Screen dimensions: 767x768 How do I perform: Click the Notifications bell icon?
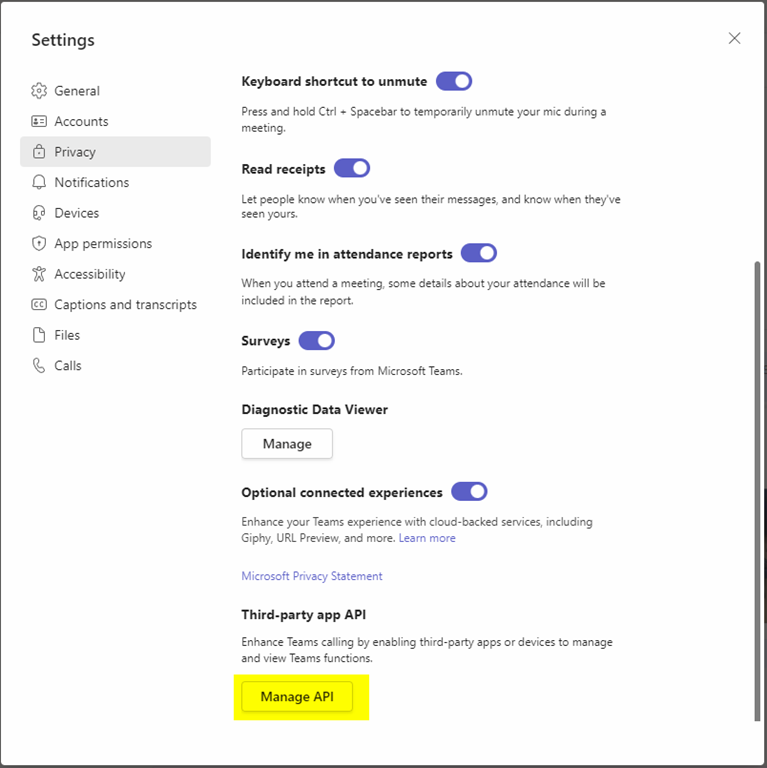pos(39,182)
